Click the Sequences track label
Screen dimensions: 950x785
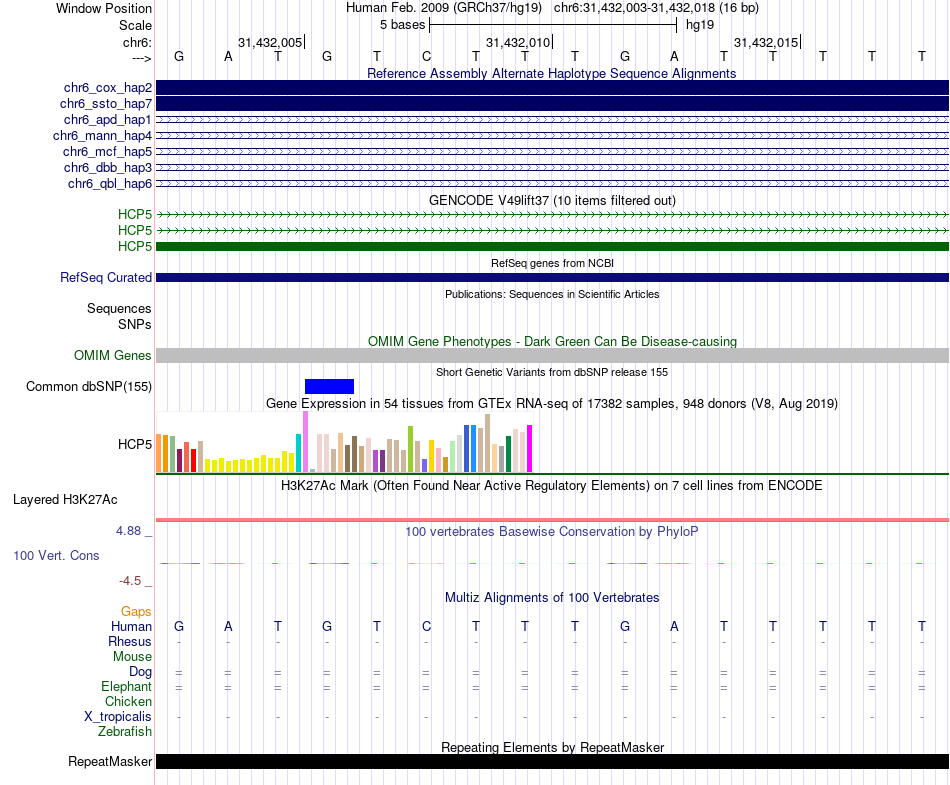click(119, 308)
